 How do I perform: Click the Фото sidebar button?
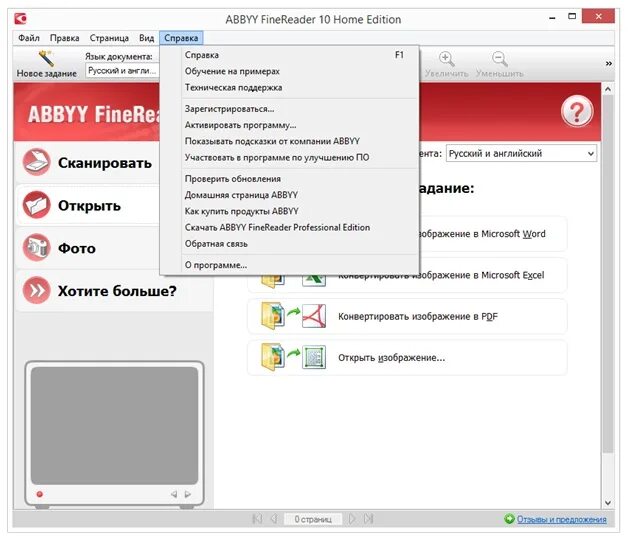click(88, 248)
